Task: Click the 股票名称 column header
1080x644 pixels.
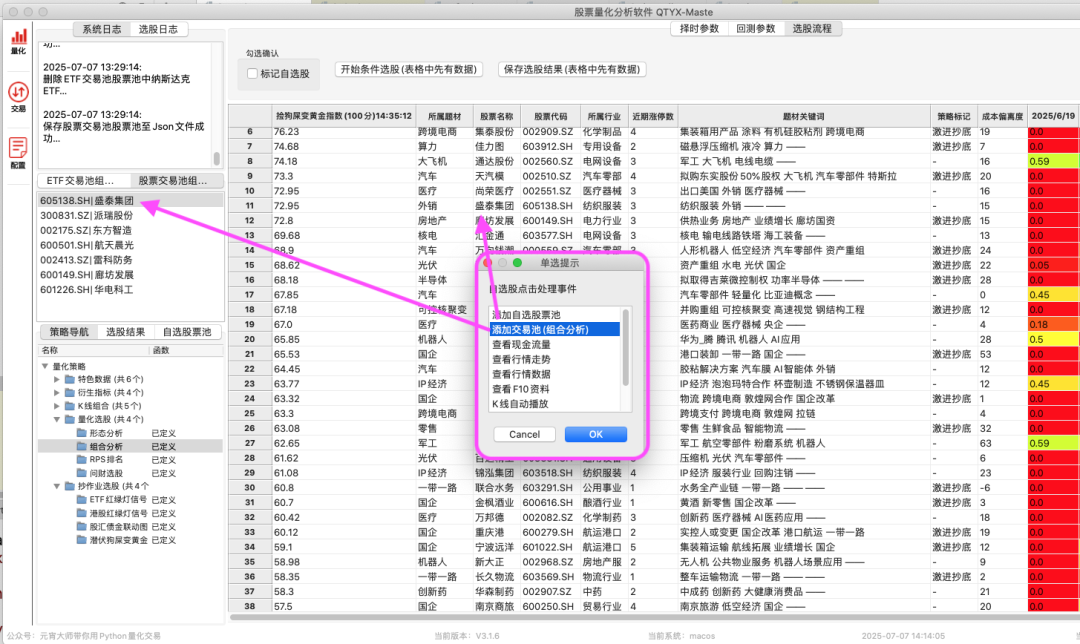Action: [496, 116]
